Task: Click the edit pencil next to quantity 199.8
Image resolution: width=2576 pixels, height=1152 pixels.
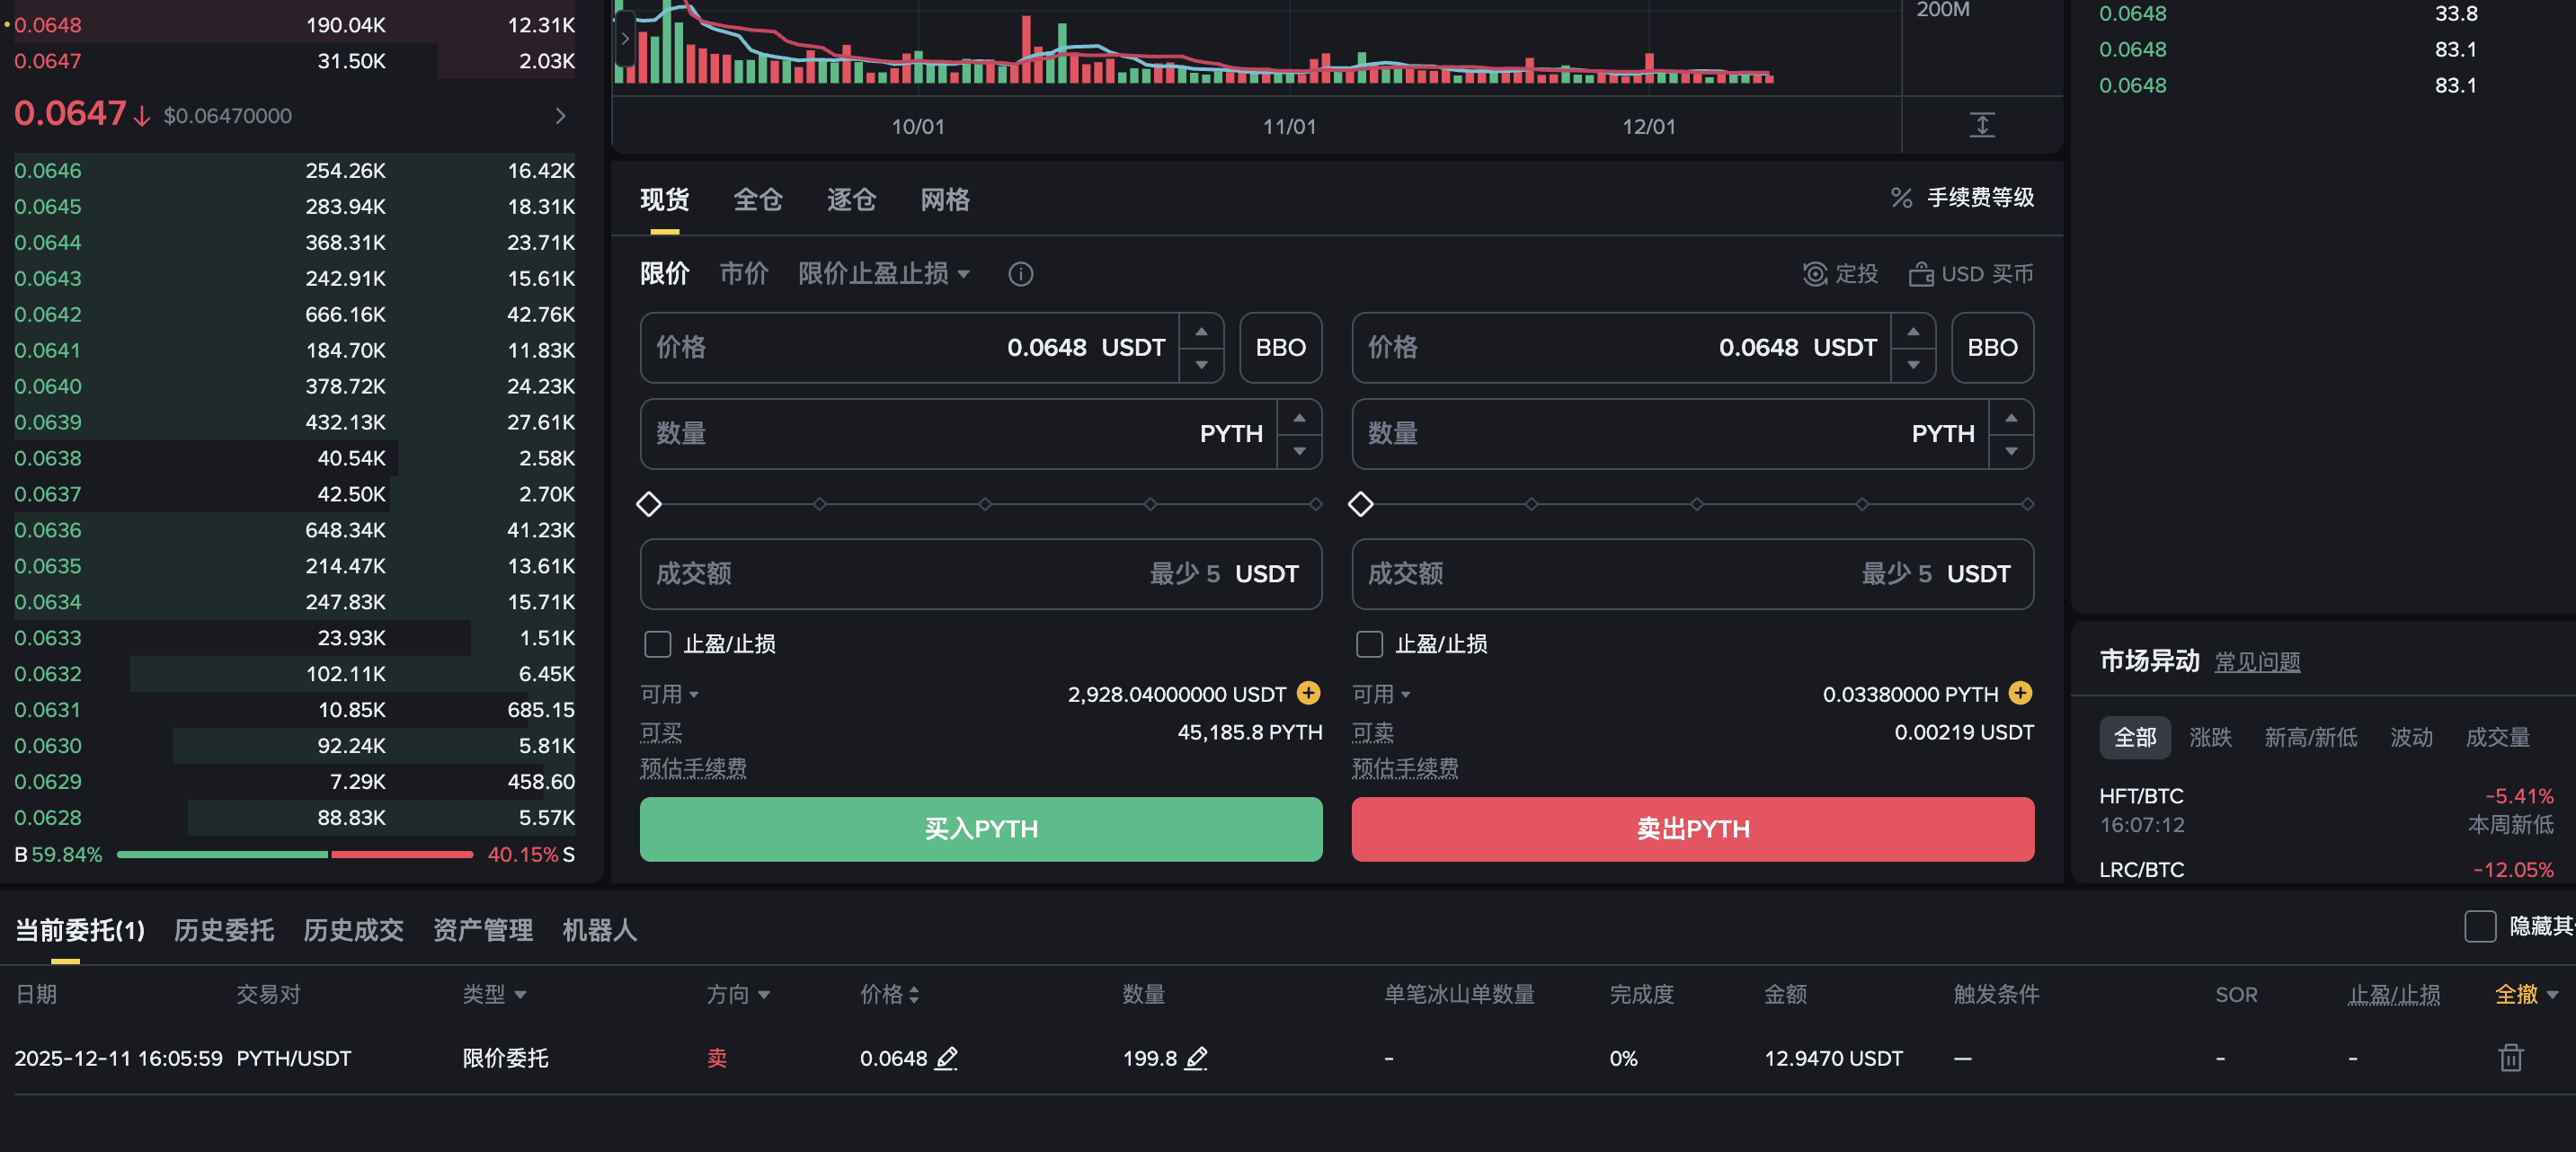Action: coord(1196,1057)
